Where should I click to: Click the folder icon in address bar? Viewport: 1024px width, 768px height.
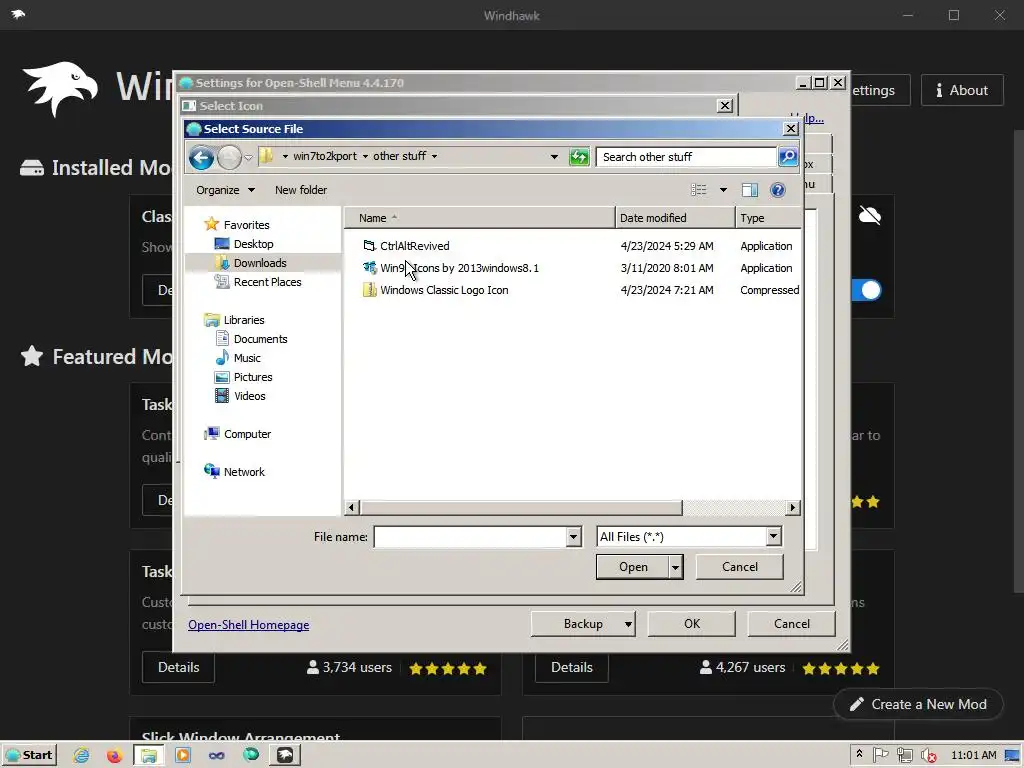pyautogui.click(x=266, y=156)
